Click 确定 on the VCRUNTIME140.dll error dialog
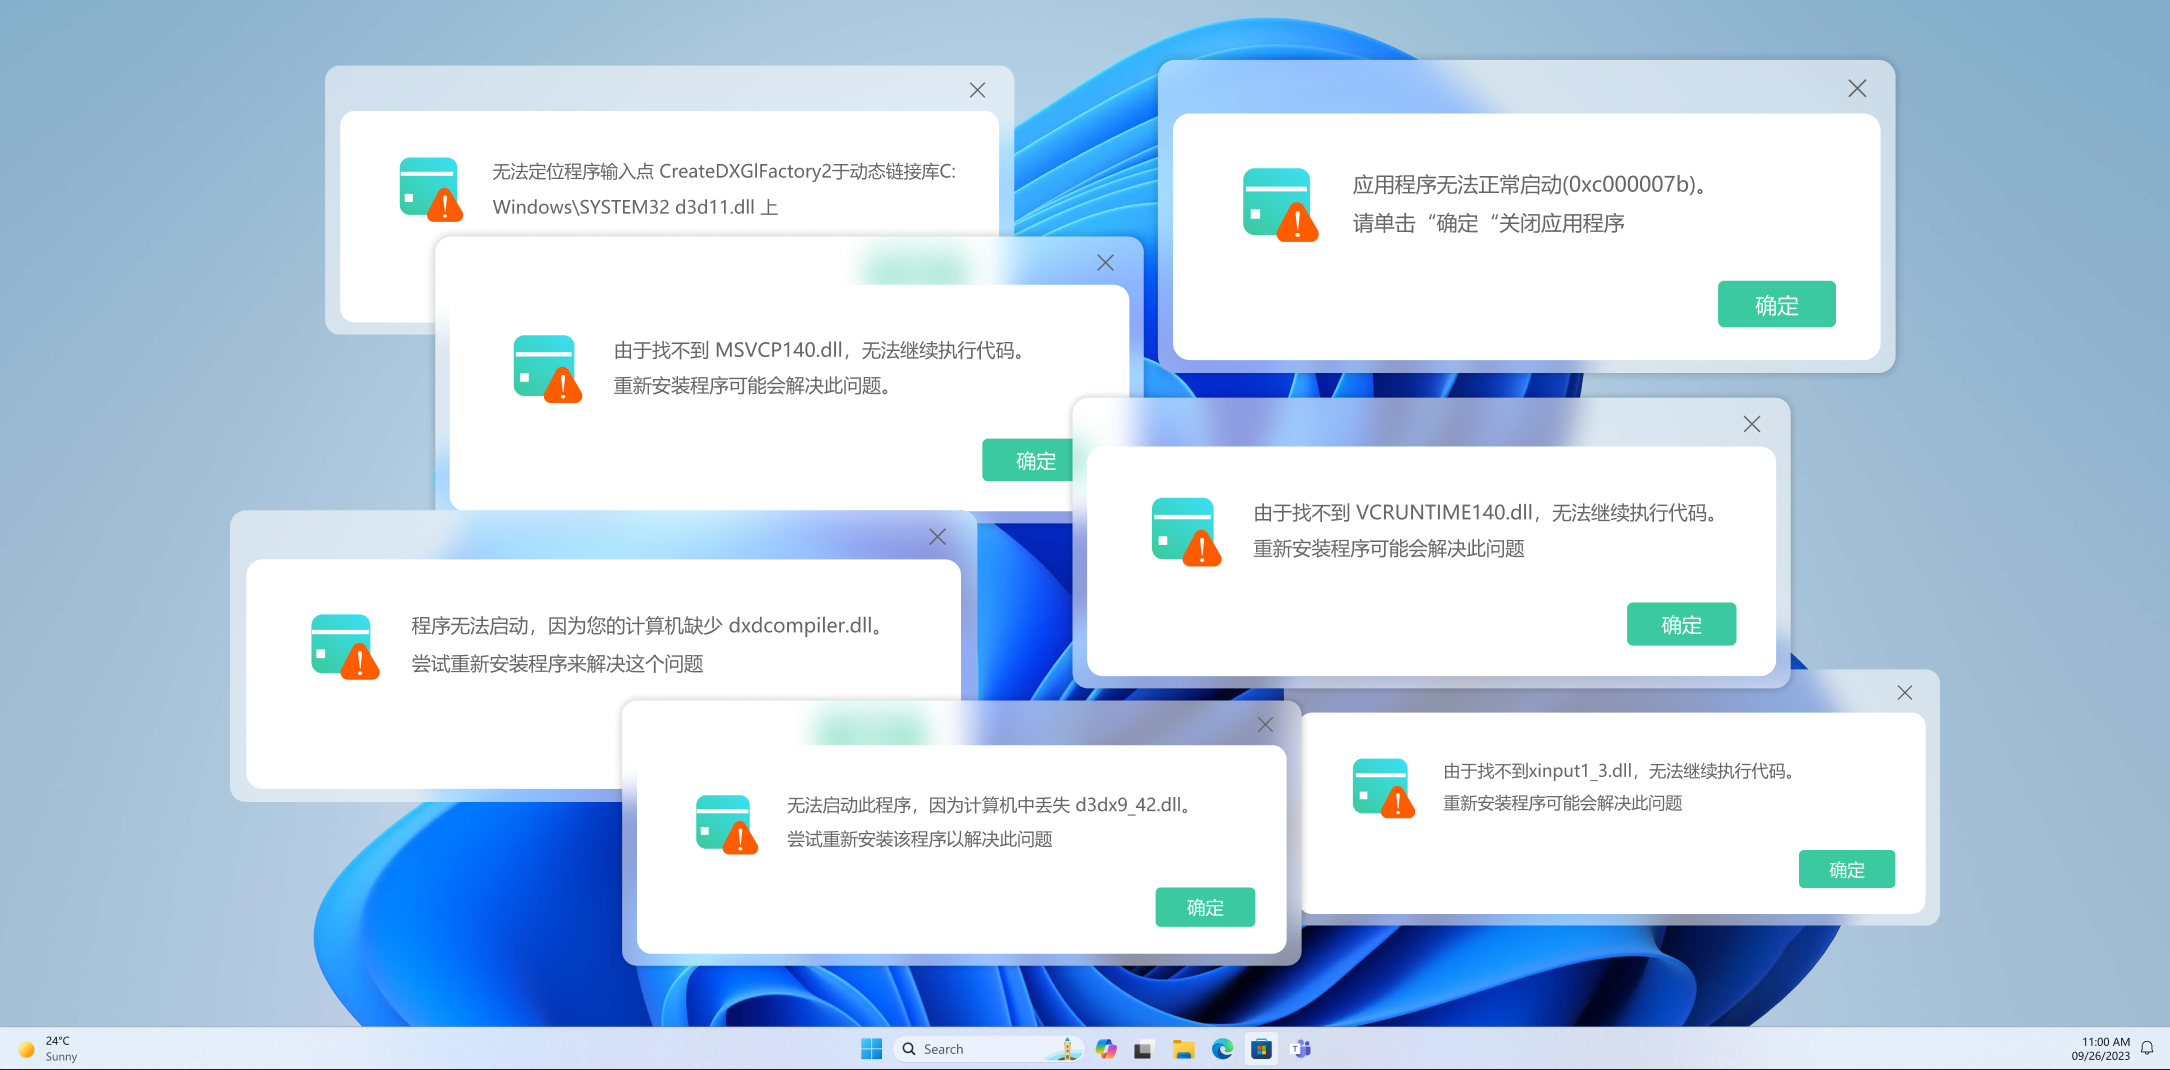The height and width of the screenshot is (1070, 2170). click(1681, 624)
